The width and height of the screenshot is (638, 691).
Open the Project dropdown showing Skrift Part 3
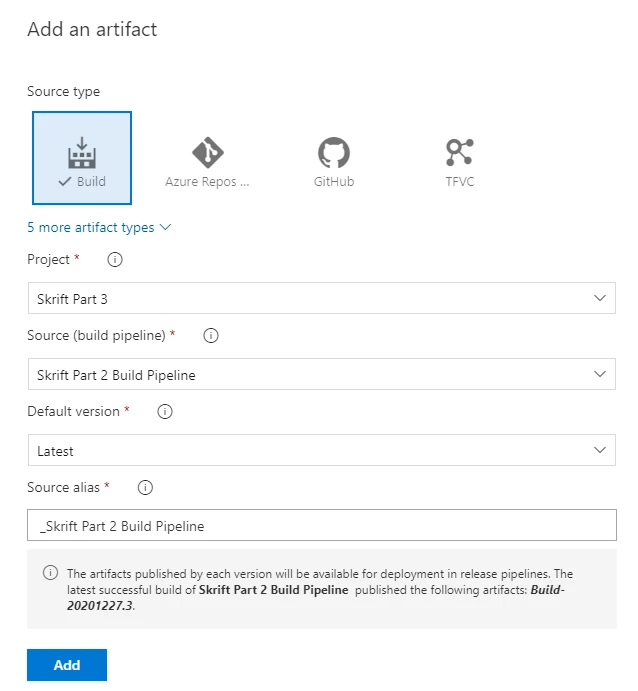[x=322, y=298]
